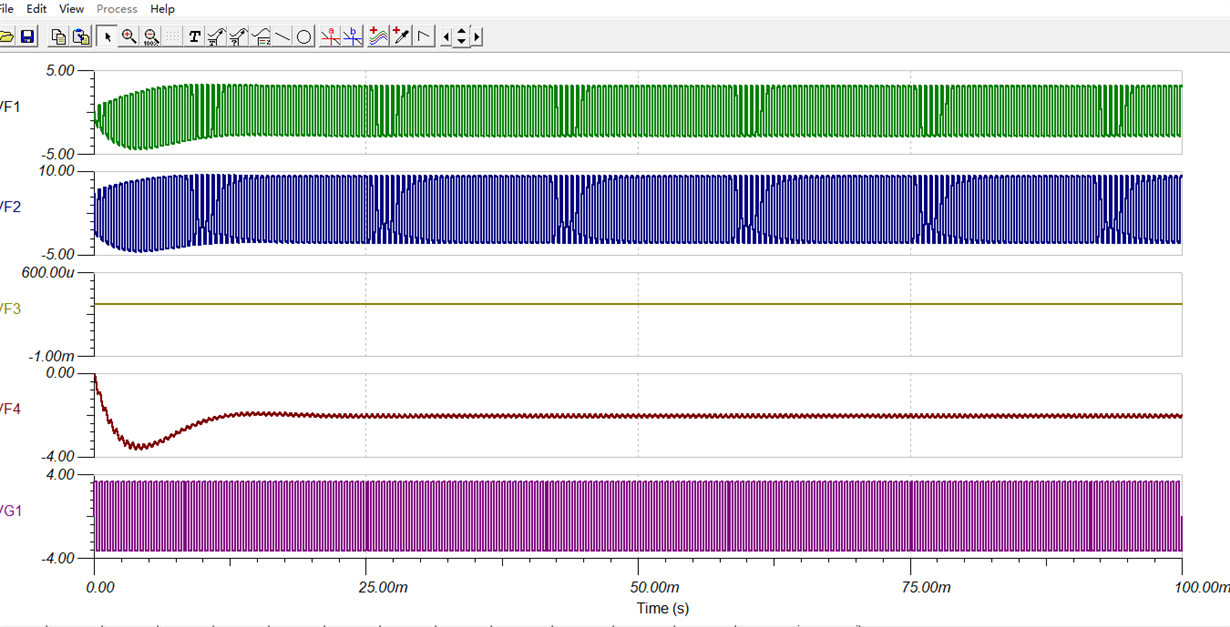Select the green VF1 waveform curve
The height and width of the screenshot is (627, 1230).
click(x=640, y=111)
